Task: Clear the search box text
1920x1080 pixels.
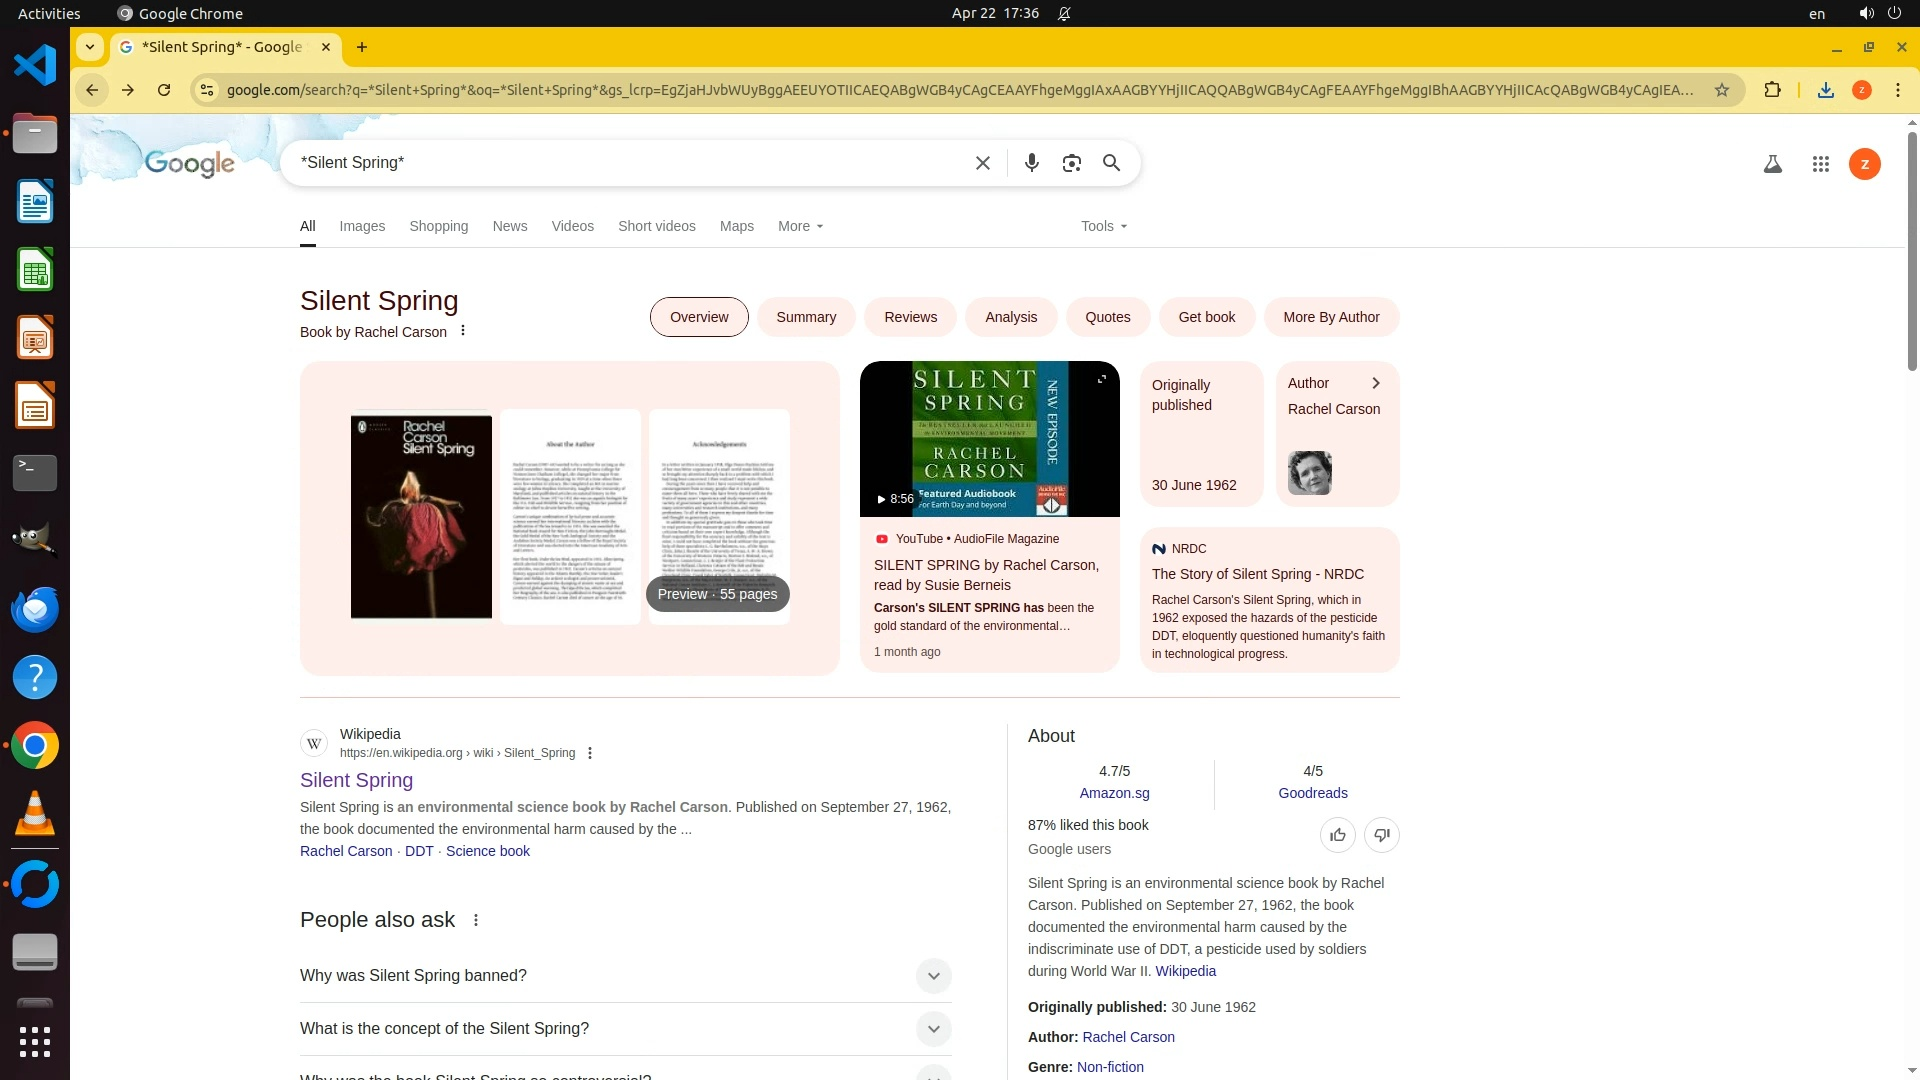Action: pos(982,163)
